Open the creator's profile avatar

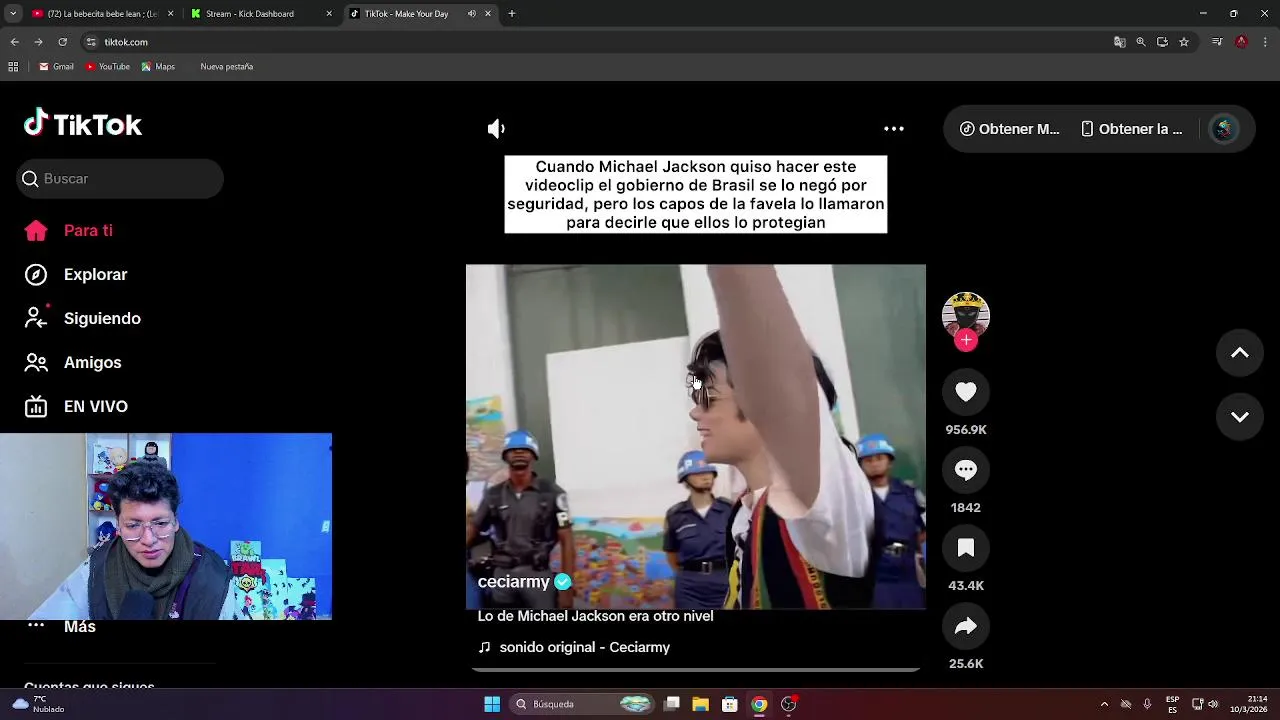(966, 314)
